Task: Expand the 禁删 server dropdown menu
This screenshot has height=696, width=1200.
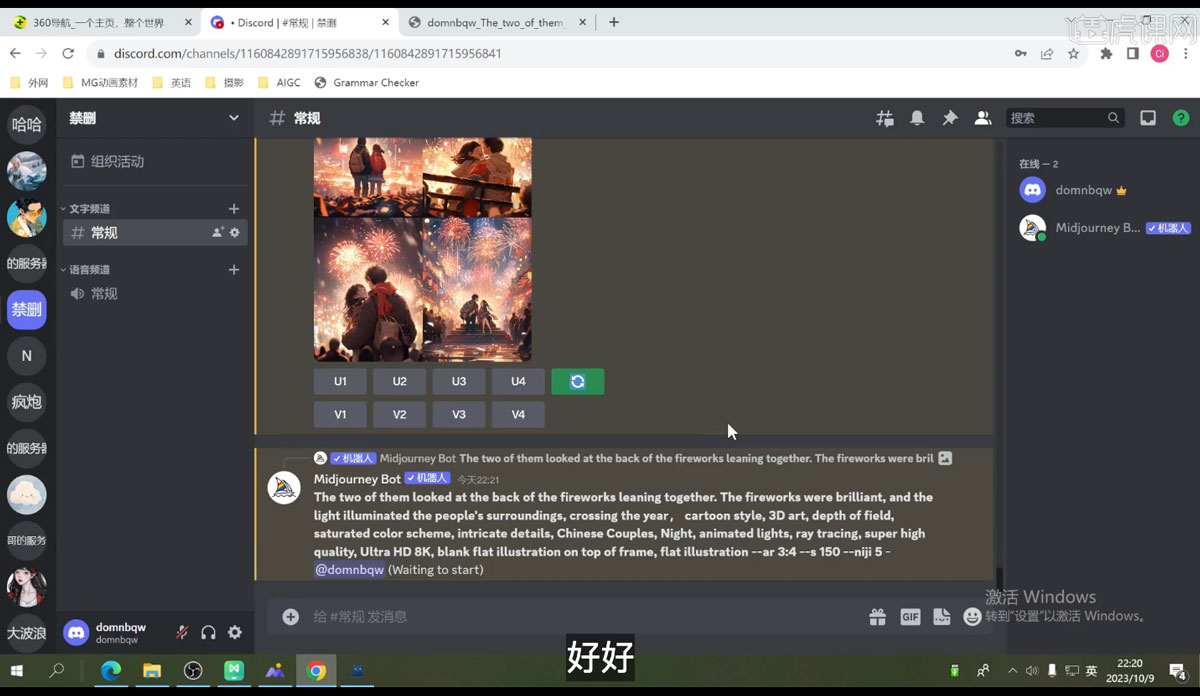Action: 234,117
